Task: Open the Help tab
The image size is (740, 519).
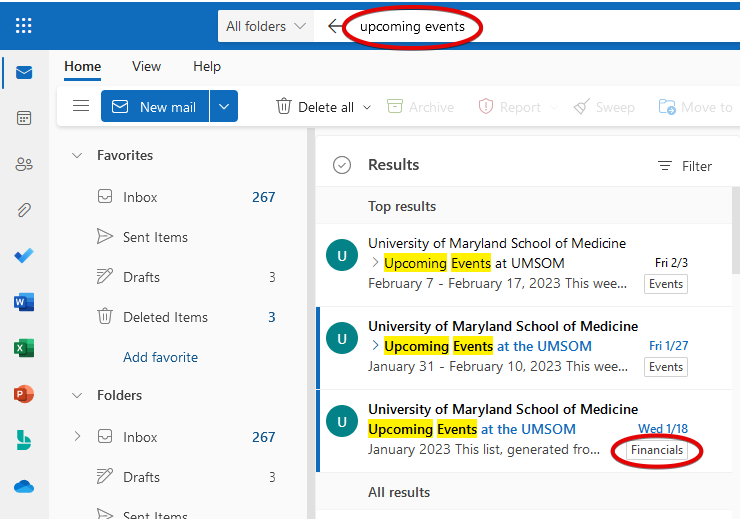Action: click(x=207, y=66)
